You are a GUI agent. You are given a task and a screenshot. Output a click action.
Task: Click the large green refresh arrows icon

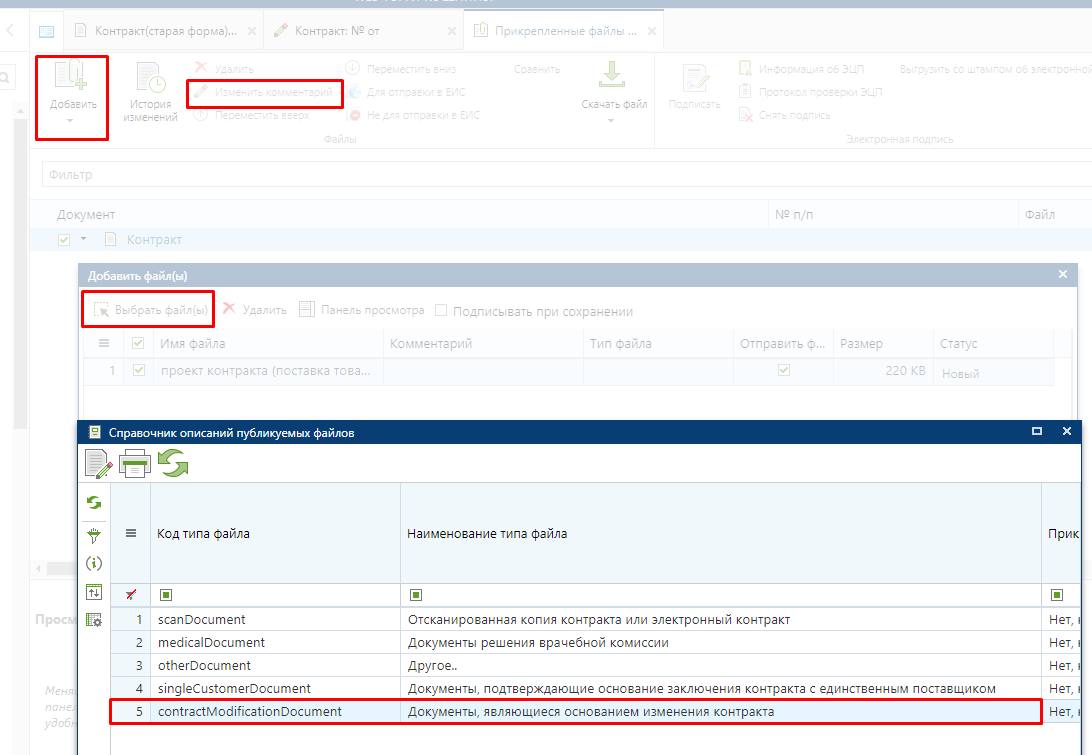click(173, 464)
